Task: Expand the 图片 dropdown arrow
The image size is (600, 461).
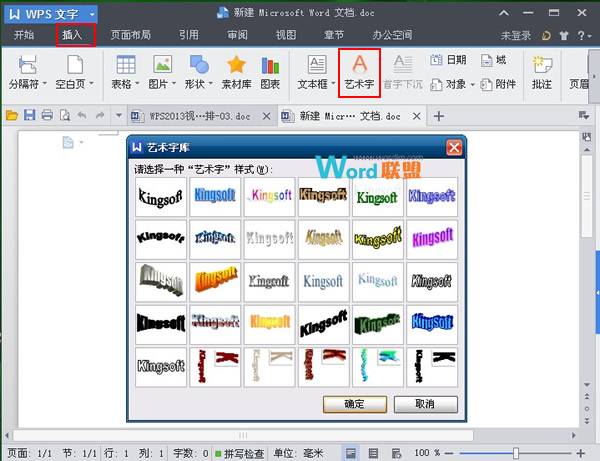Action: coord(174,83)
